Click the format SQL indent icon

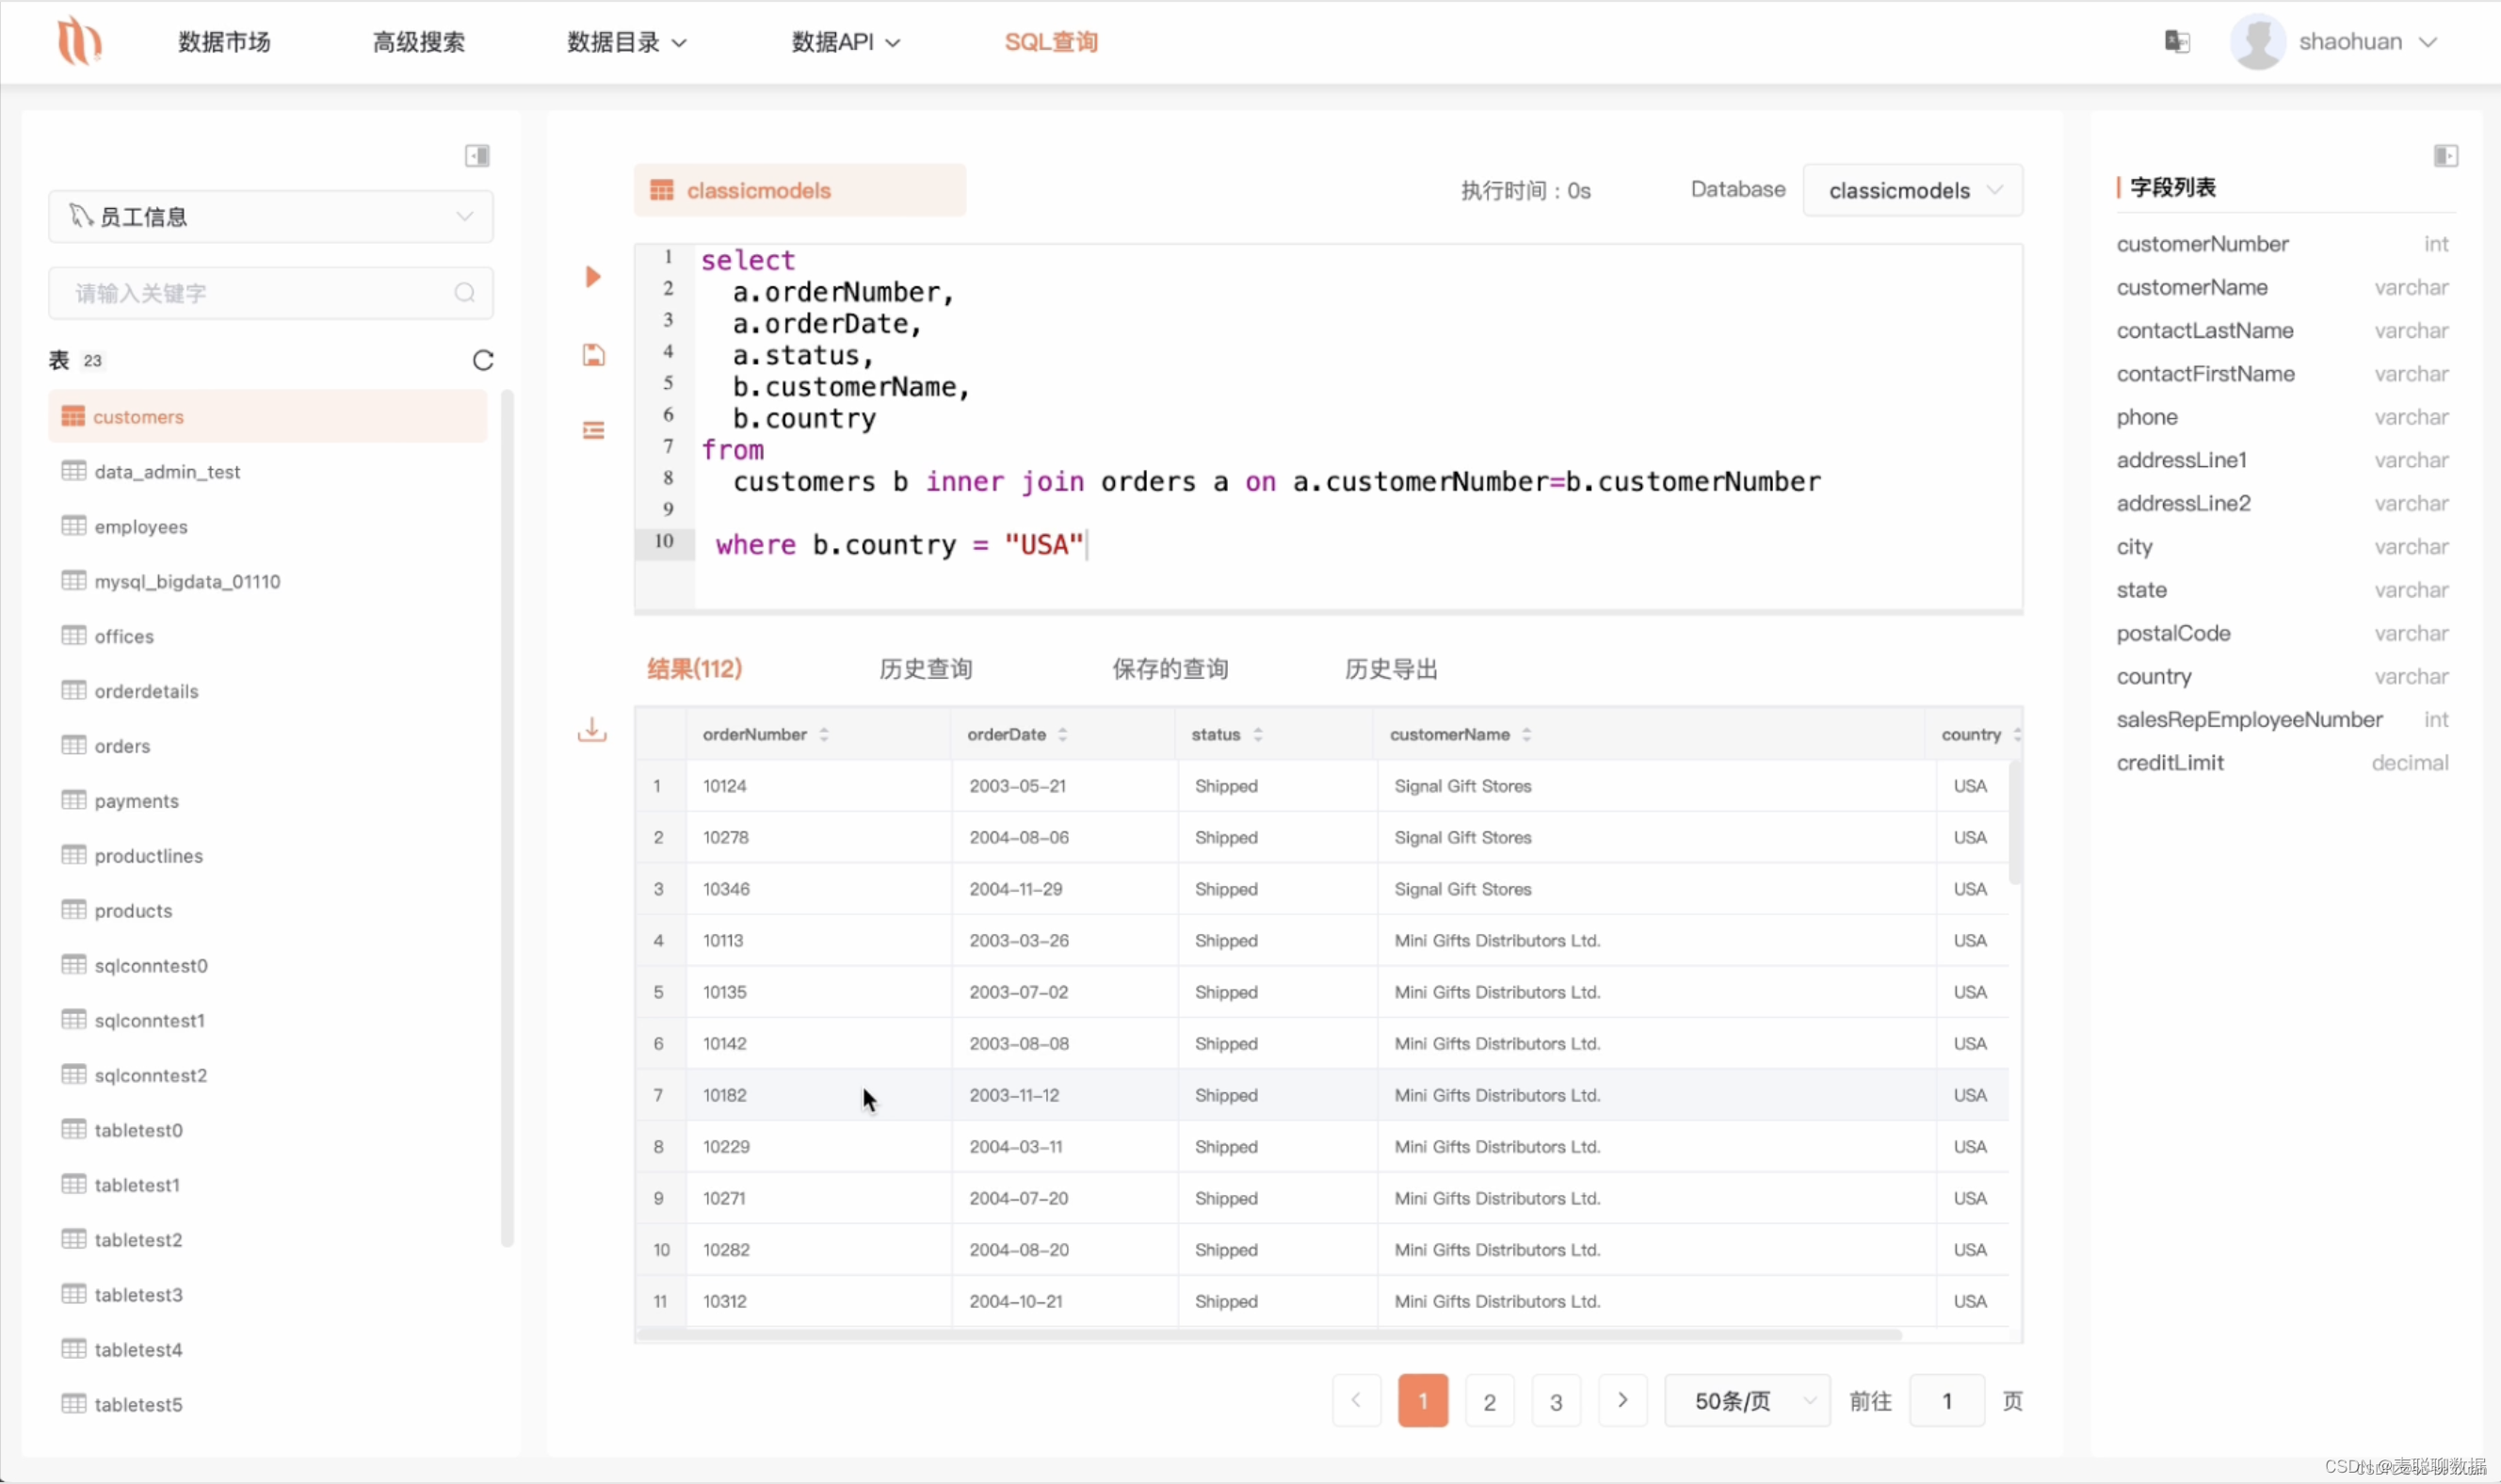[x=593, y=431]
